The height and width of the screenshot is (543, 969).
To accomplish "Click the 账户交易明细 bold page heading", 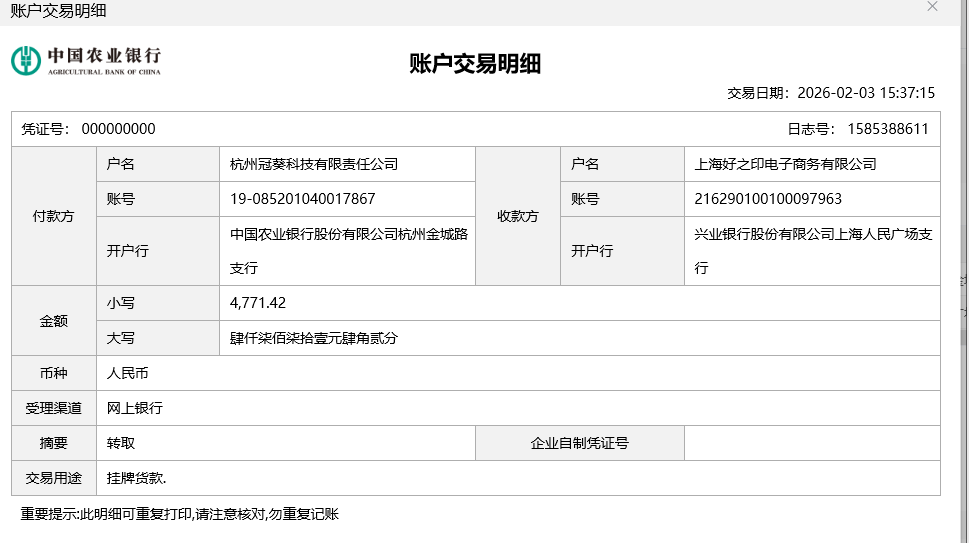I will (x=475, y=64).
